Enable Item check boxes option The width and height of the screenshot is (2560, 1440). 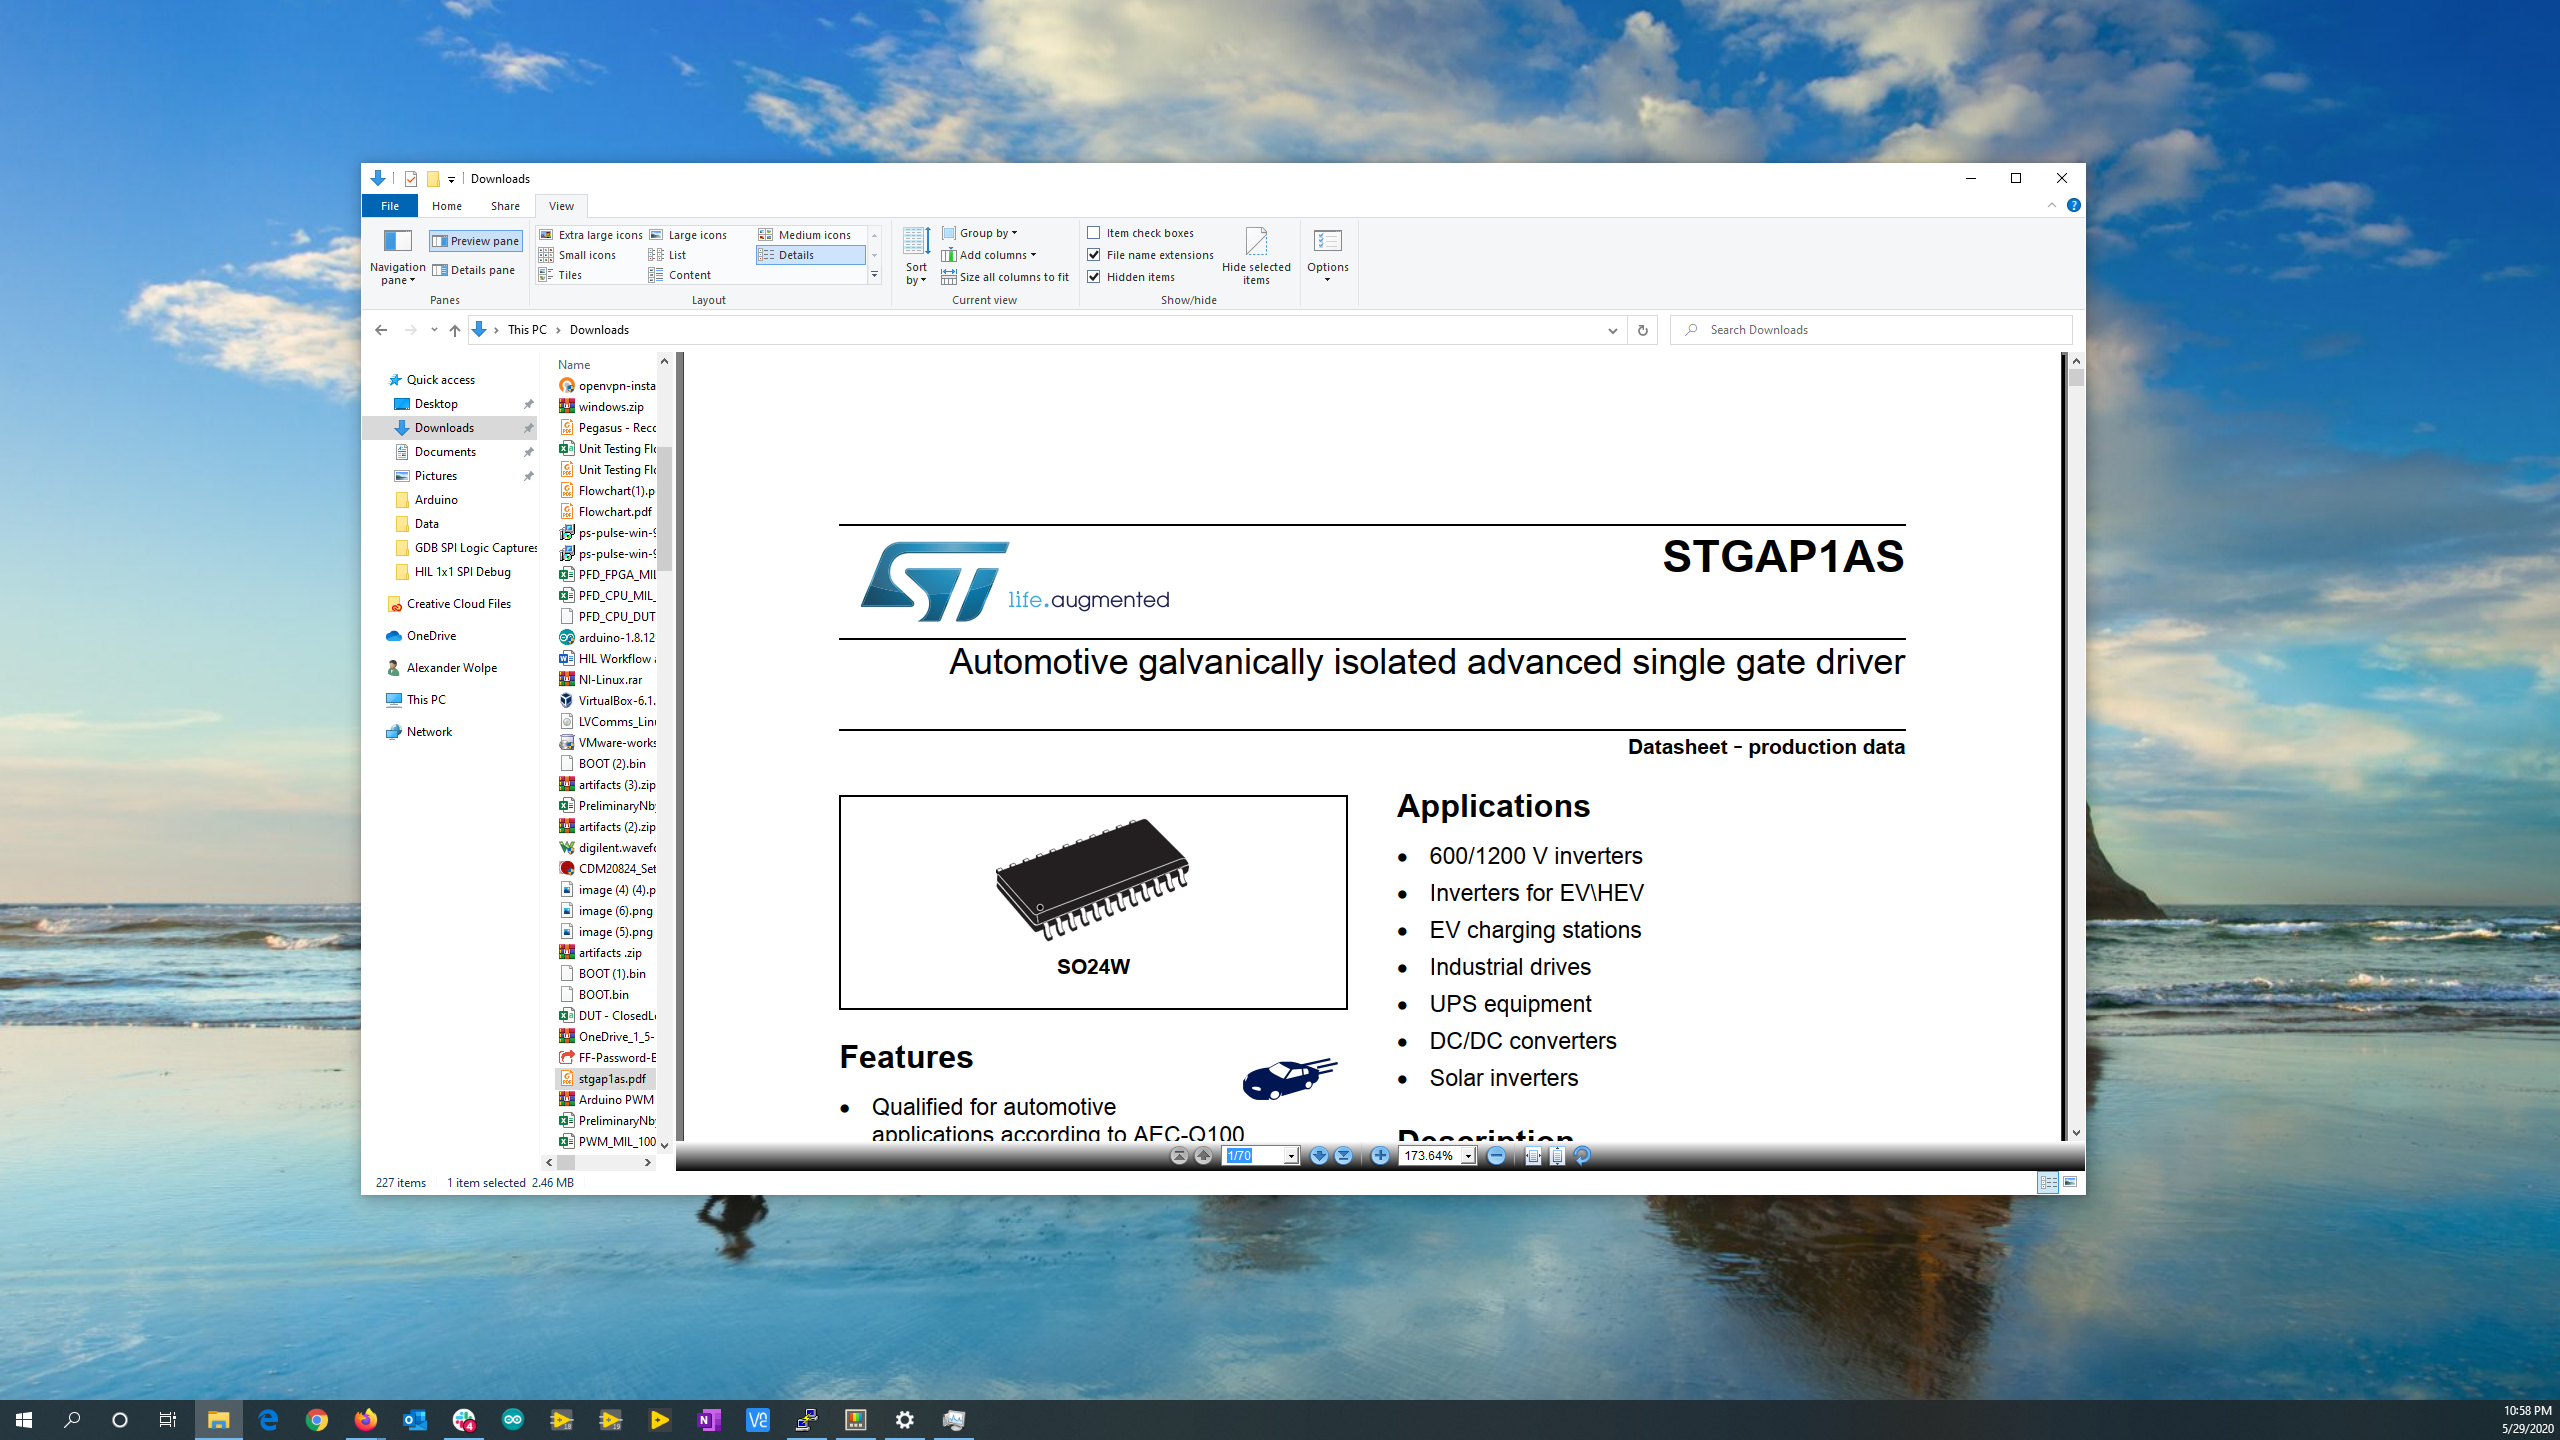coord(1094,233)
